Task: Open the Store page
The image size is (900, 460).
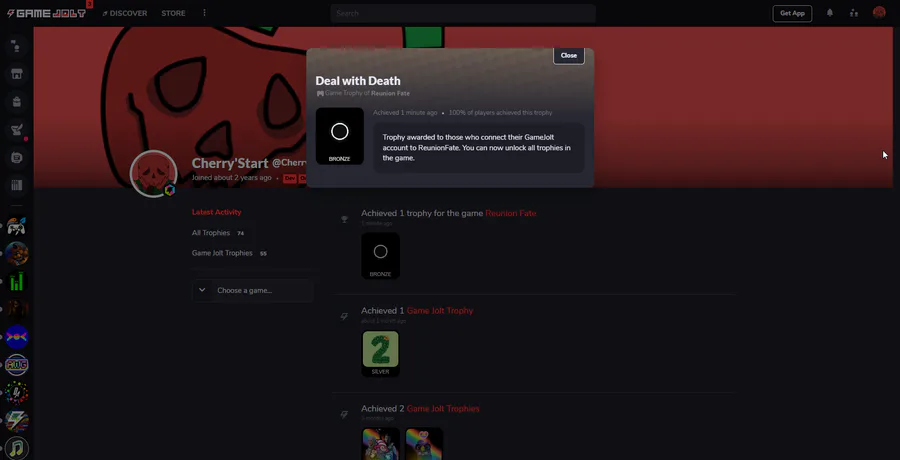Action: point(173,13)
